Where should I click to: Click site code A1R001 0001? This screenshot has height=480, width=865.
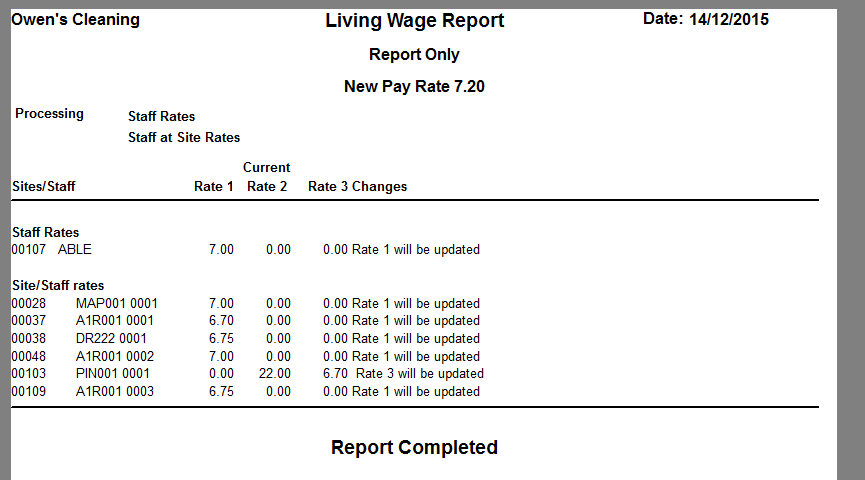pyautogui.click(x=115, y=321)
